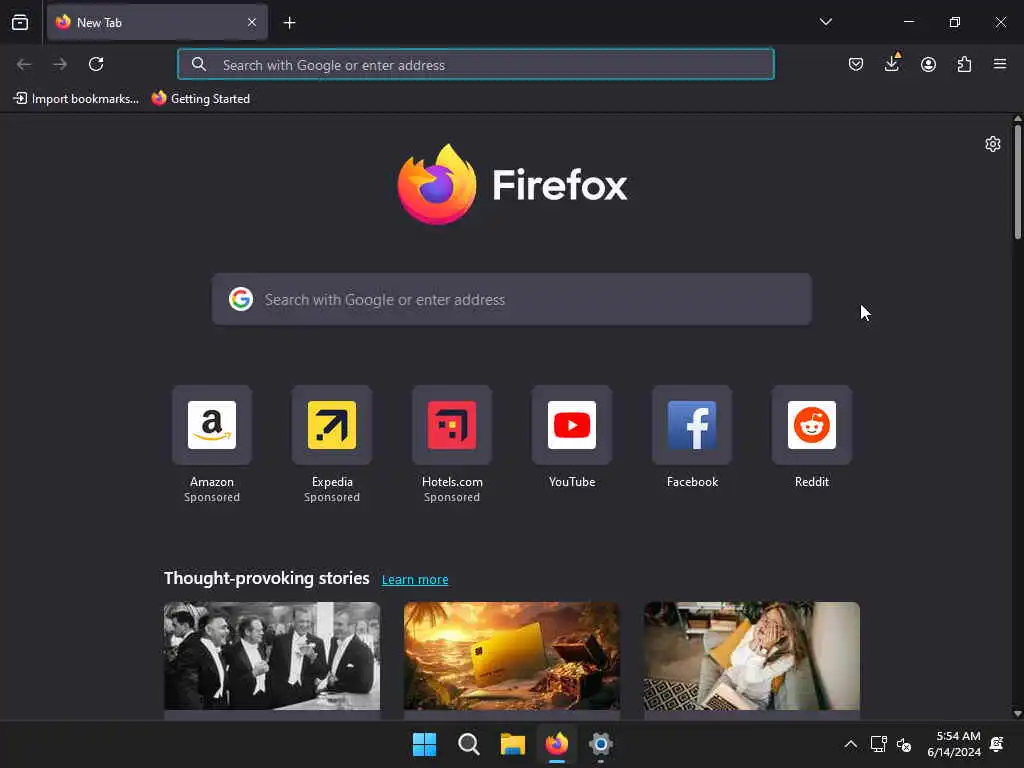Open muted volume tray icon
This screenshot has width=1024, height=768.
(904, 744)
